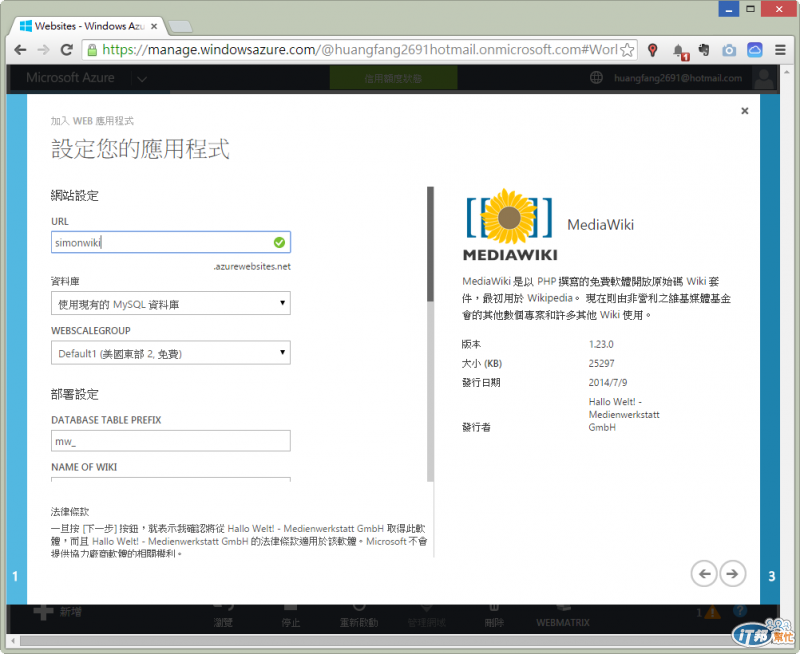Open the camera screenshot extension
800x654 pixels.
pyautogui.click(x=729, y=50)
